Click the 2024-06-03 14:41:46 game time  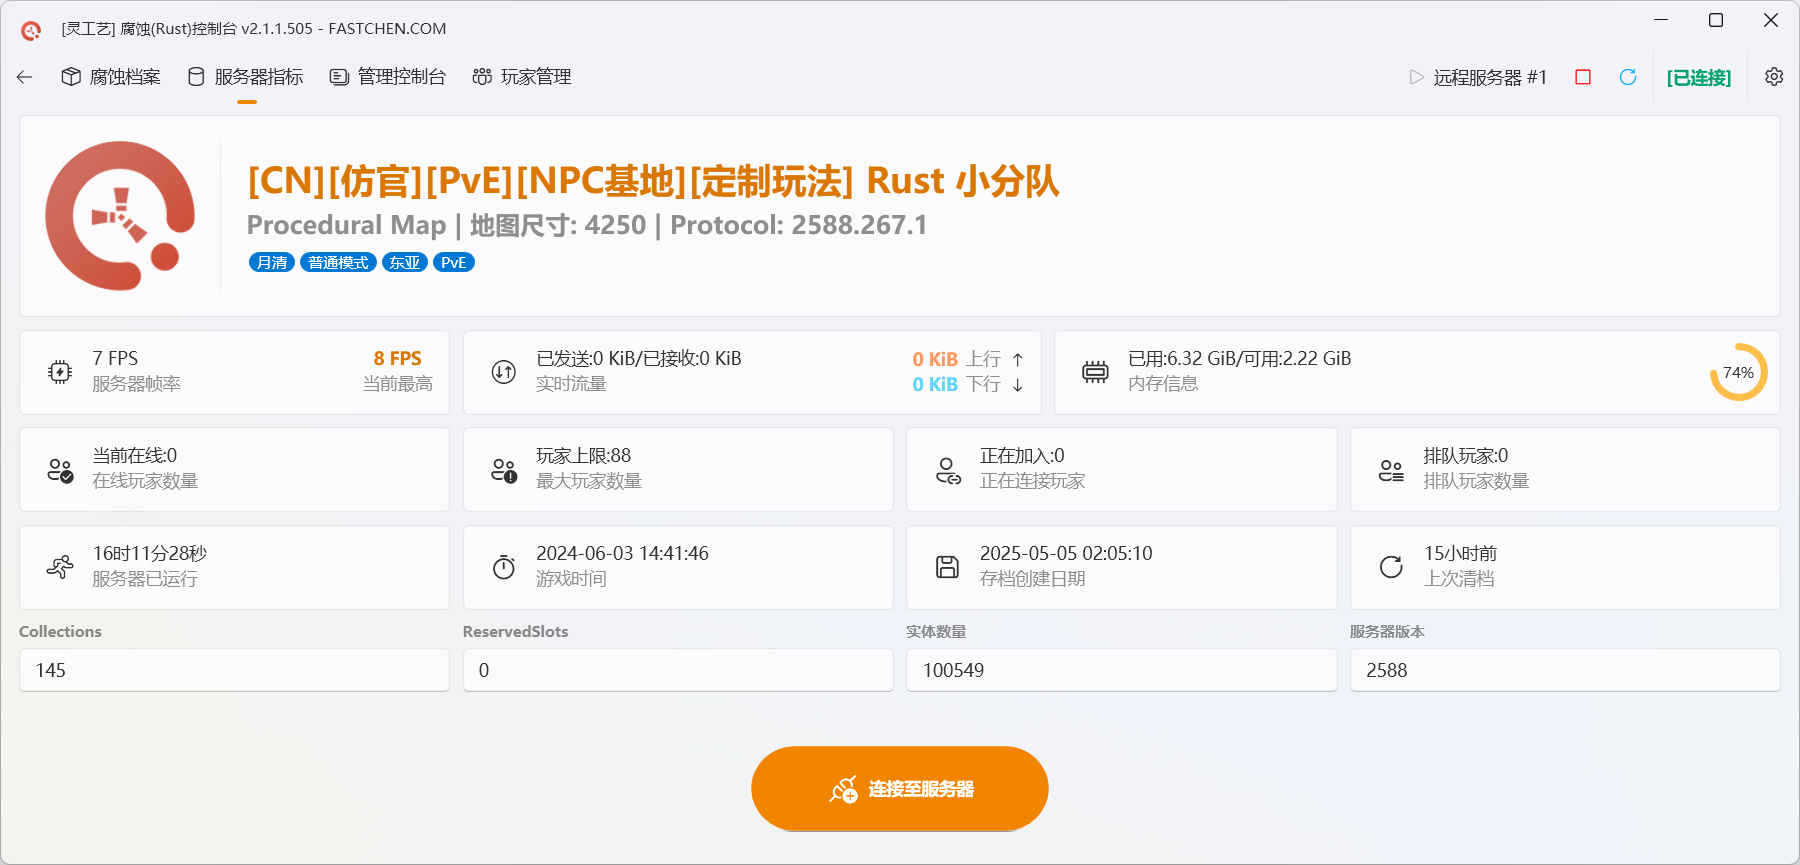point(622,554)
